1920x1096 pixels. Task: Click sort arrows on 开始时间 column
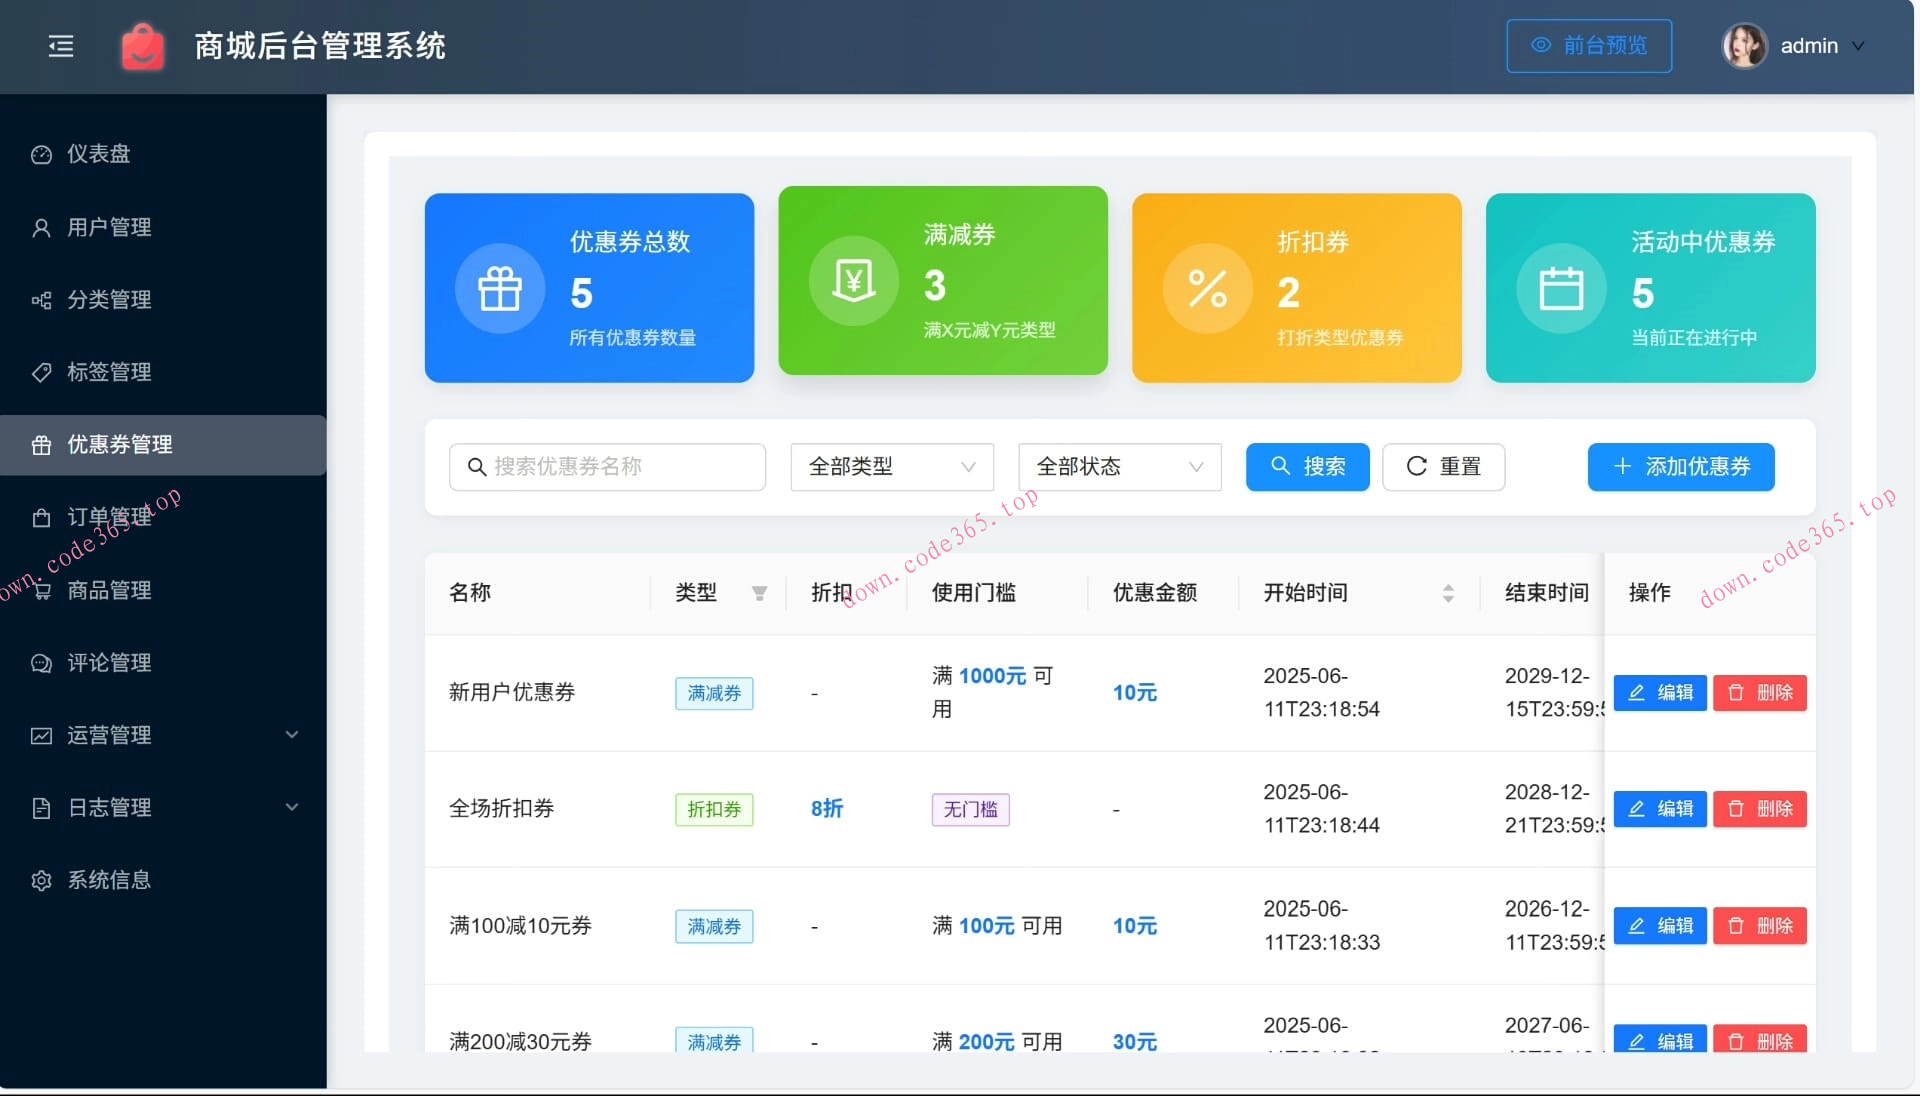[x=1447, y=593]
